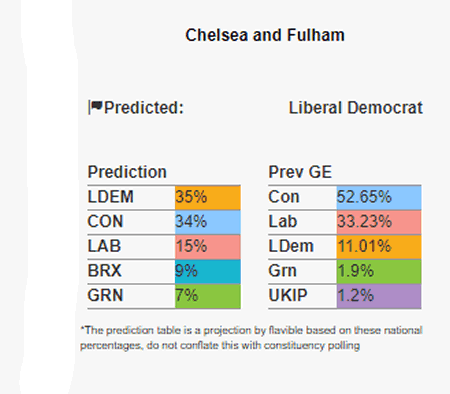Image resolution: width=450 pixels, height=394 pixels.
Task: Click the pink LAB 15% cell
Action: point(208,247)
